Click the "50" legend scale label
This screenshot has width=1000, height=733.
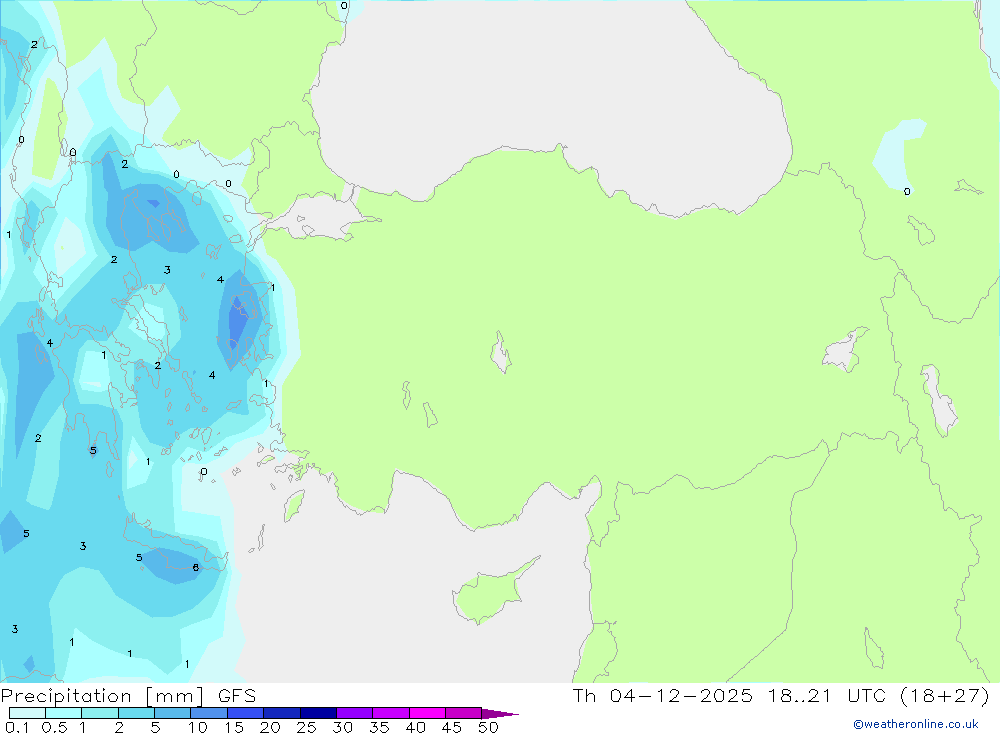pos(488,727)
